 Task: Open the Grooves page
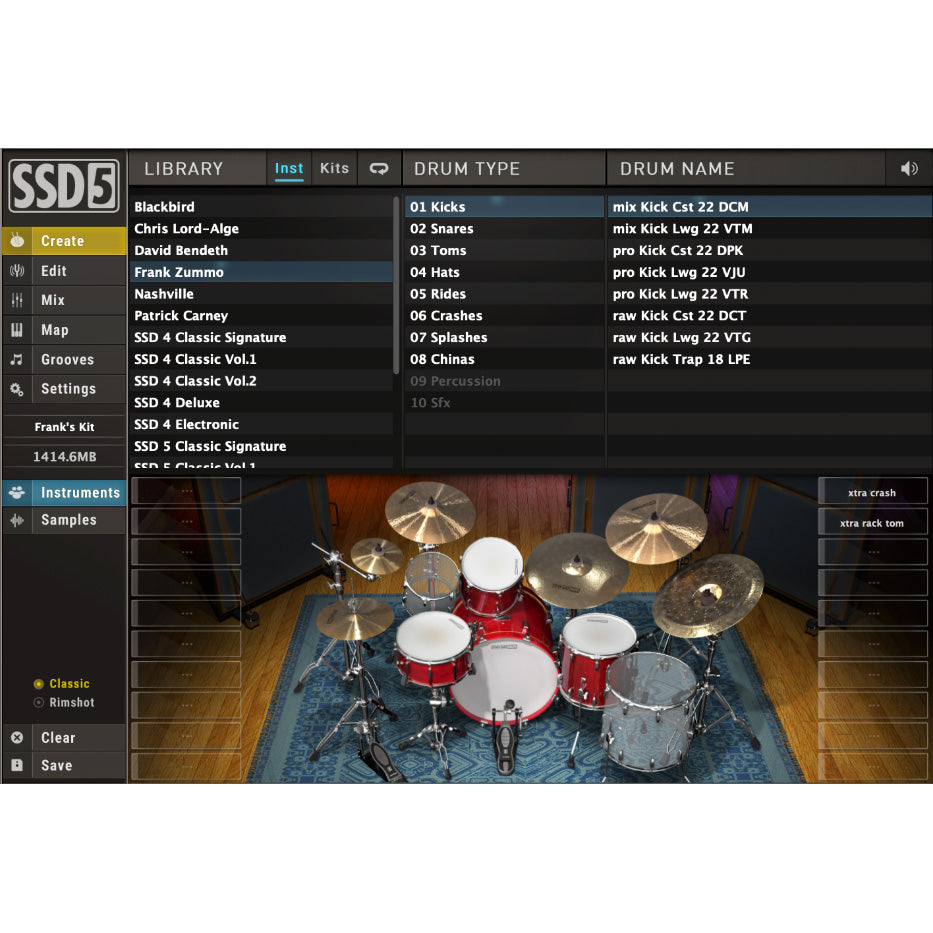[x=64, y=359]
